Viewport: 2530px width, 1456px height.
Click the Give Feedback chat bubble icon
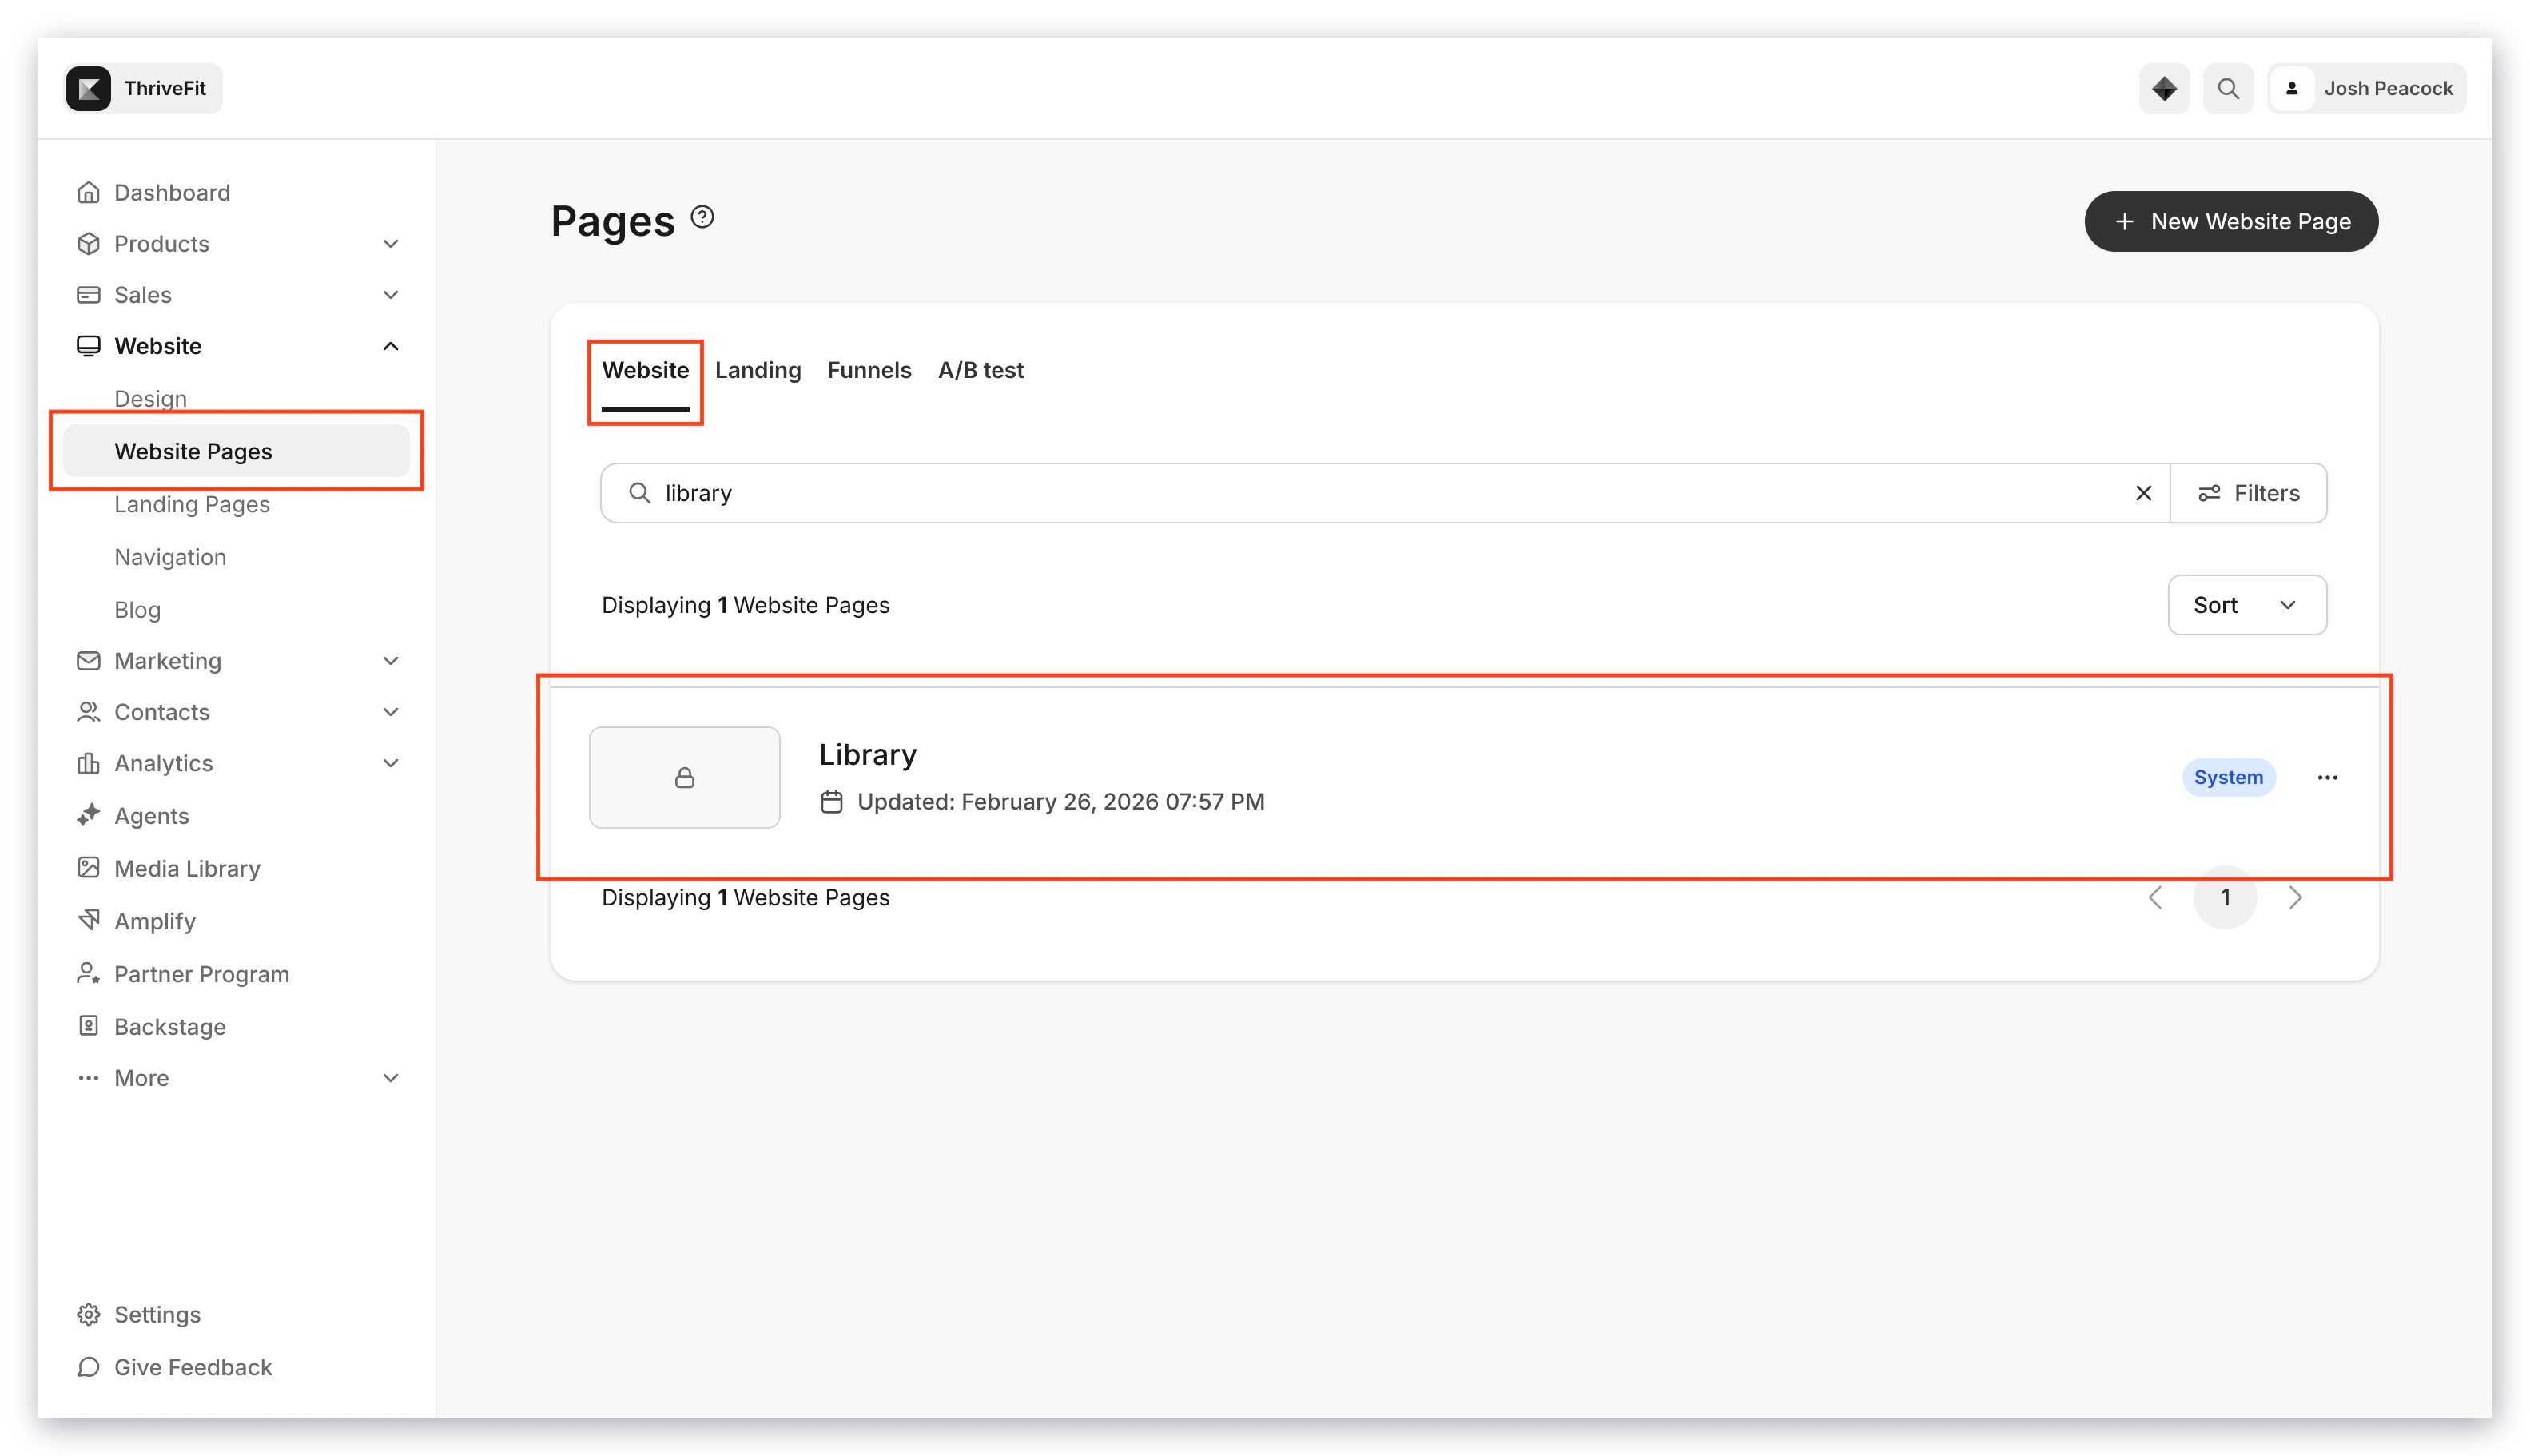point(88,1367)
